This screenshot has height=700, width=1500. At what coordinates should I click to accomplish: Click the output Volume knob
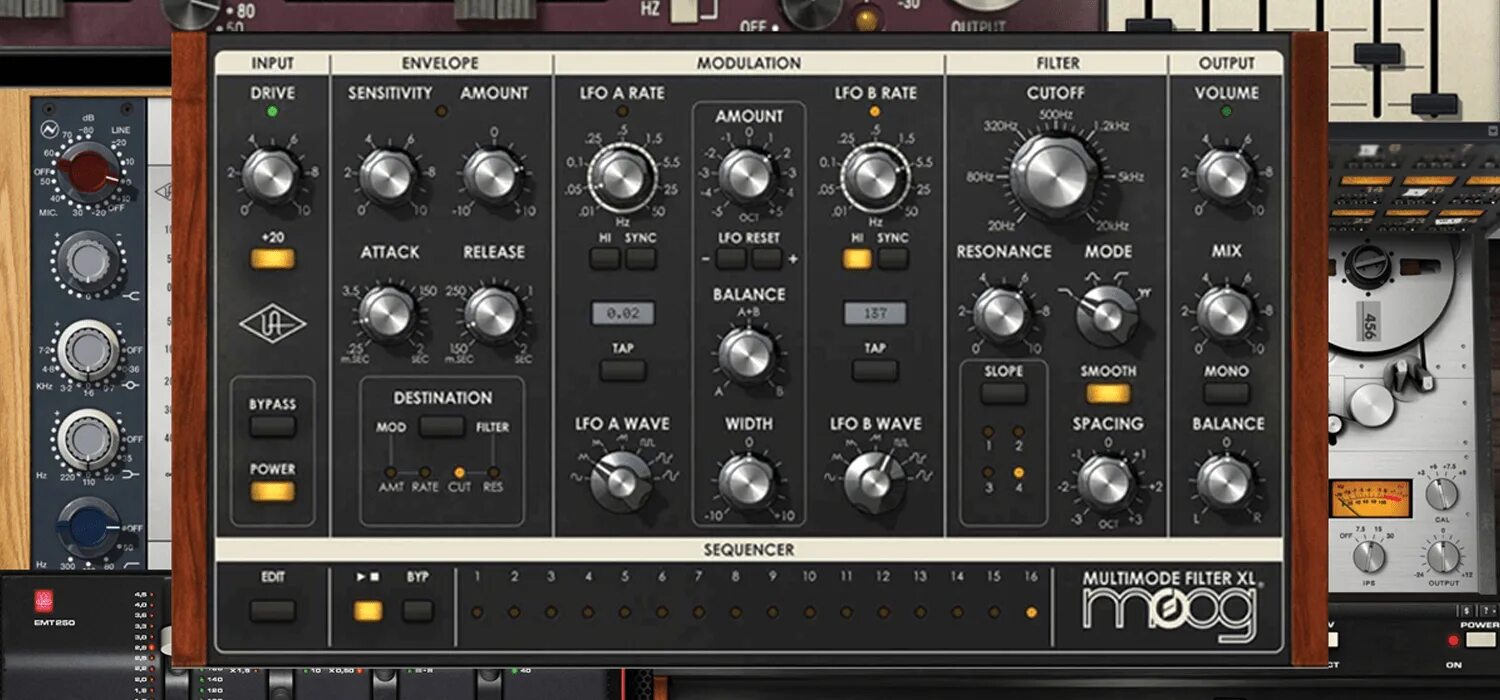tap(1225, 176)
